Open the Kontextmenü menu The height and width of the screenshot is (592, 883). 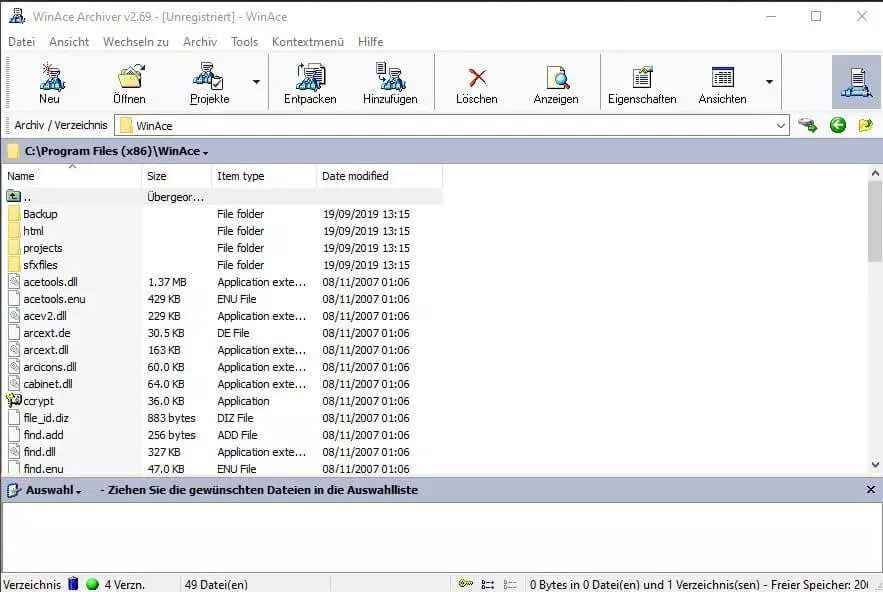click(x=307, y=42)
